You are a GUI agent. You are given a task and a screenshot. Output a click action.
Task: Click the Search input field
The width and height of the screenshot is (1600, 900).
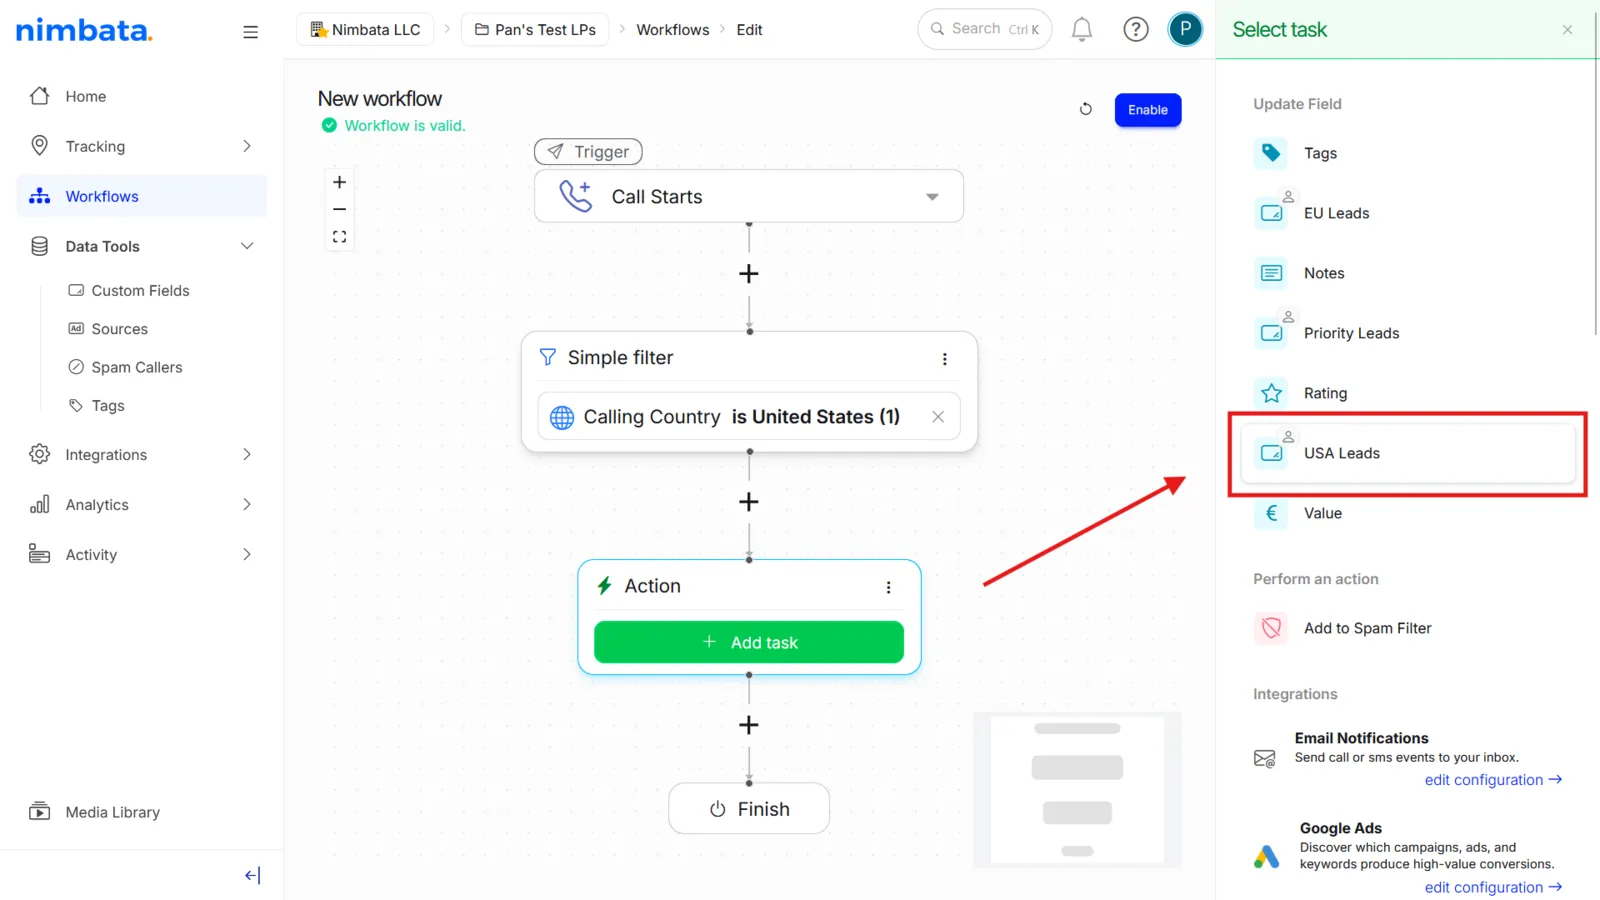(x=985, y=29)
